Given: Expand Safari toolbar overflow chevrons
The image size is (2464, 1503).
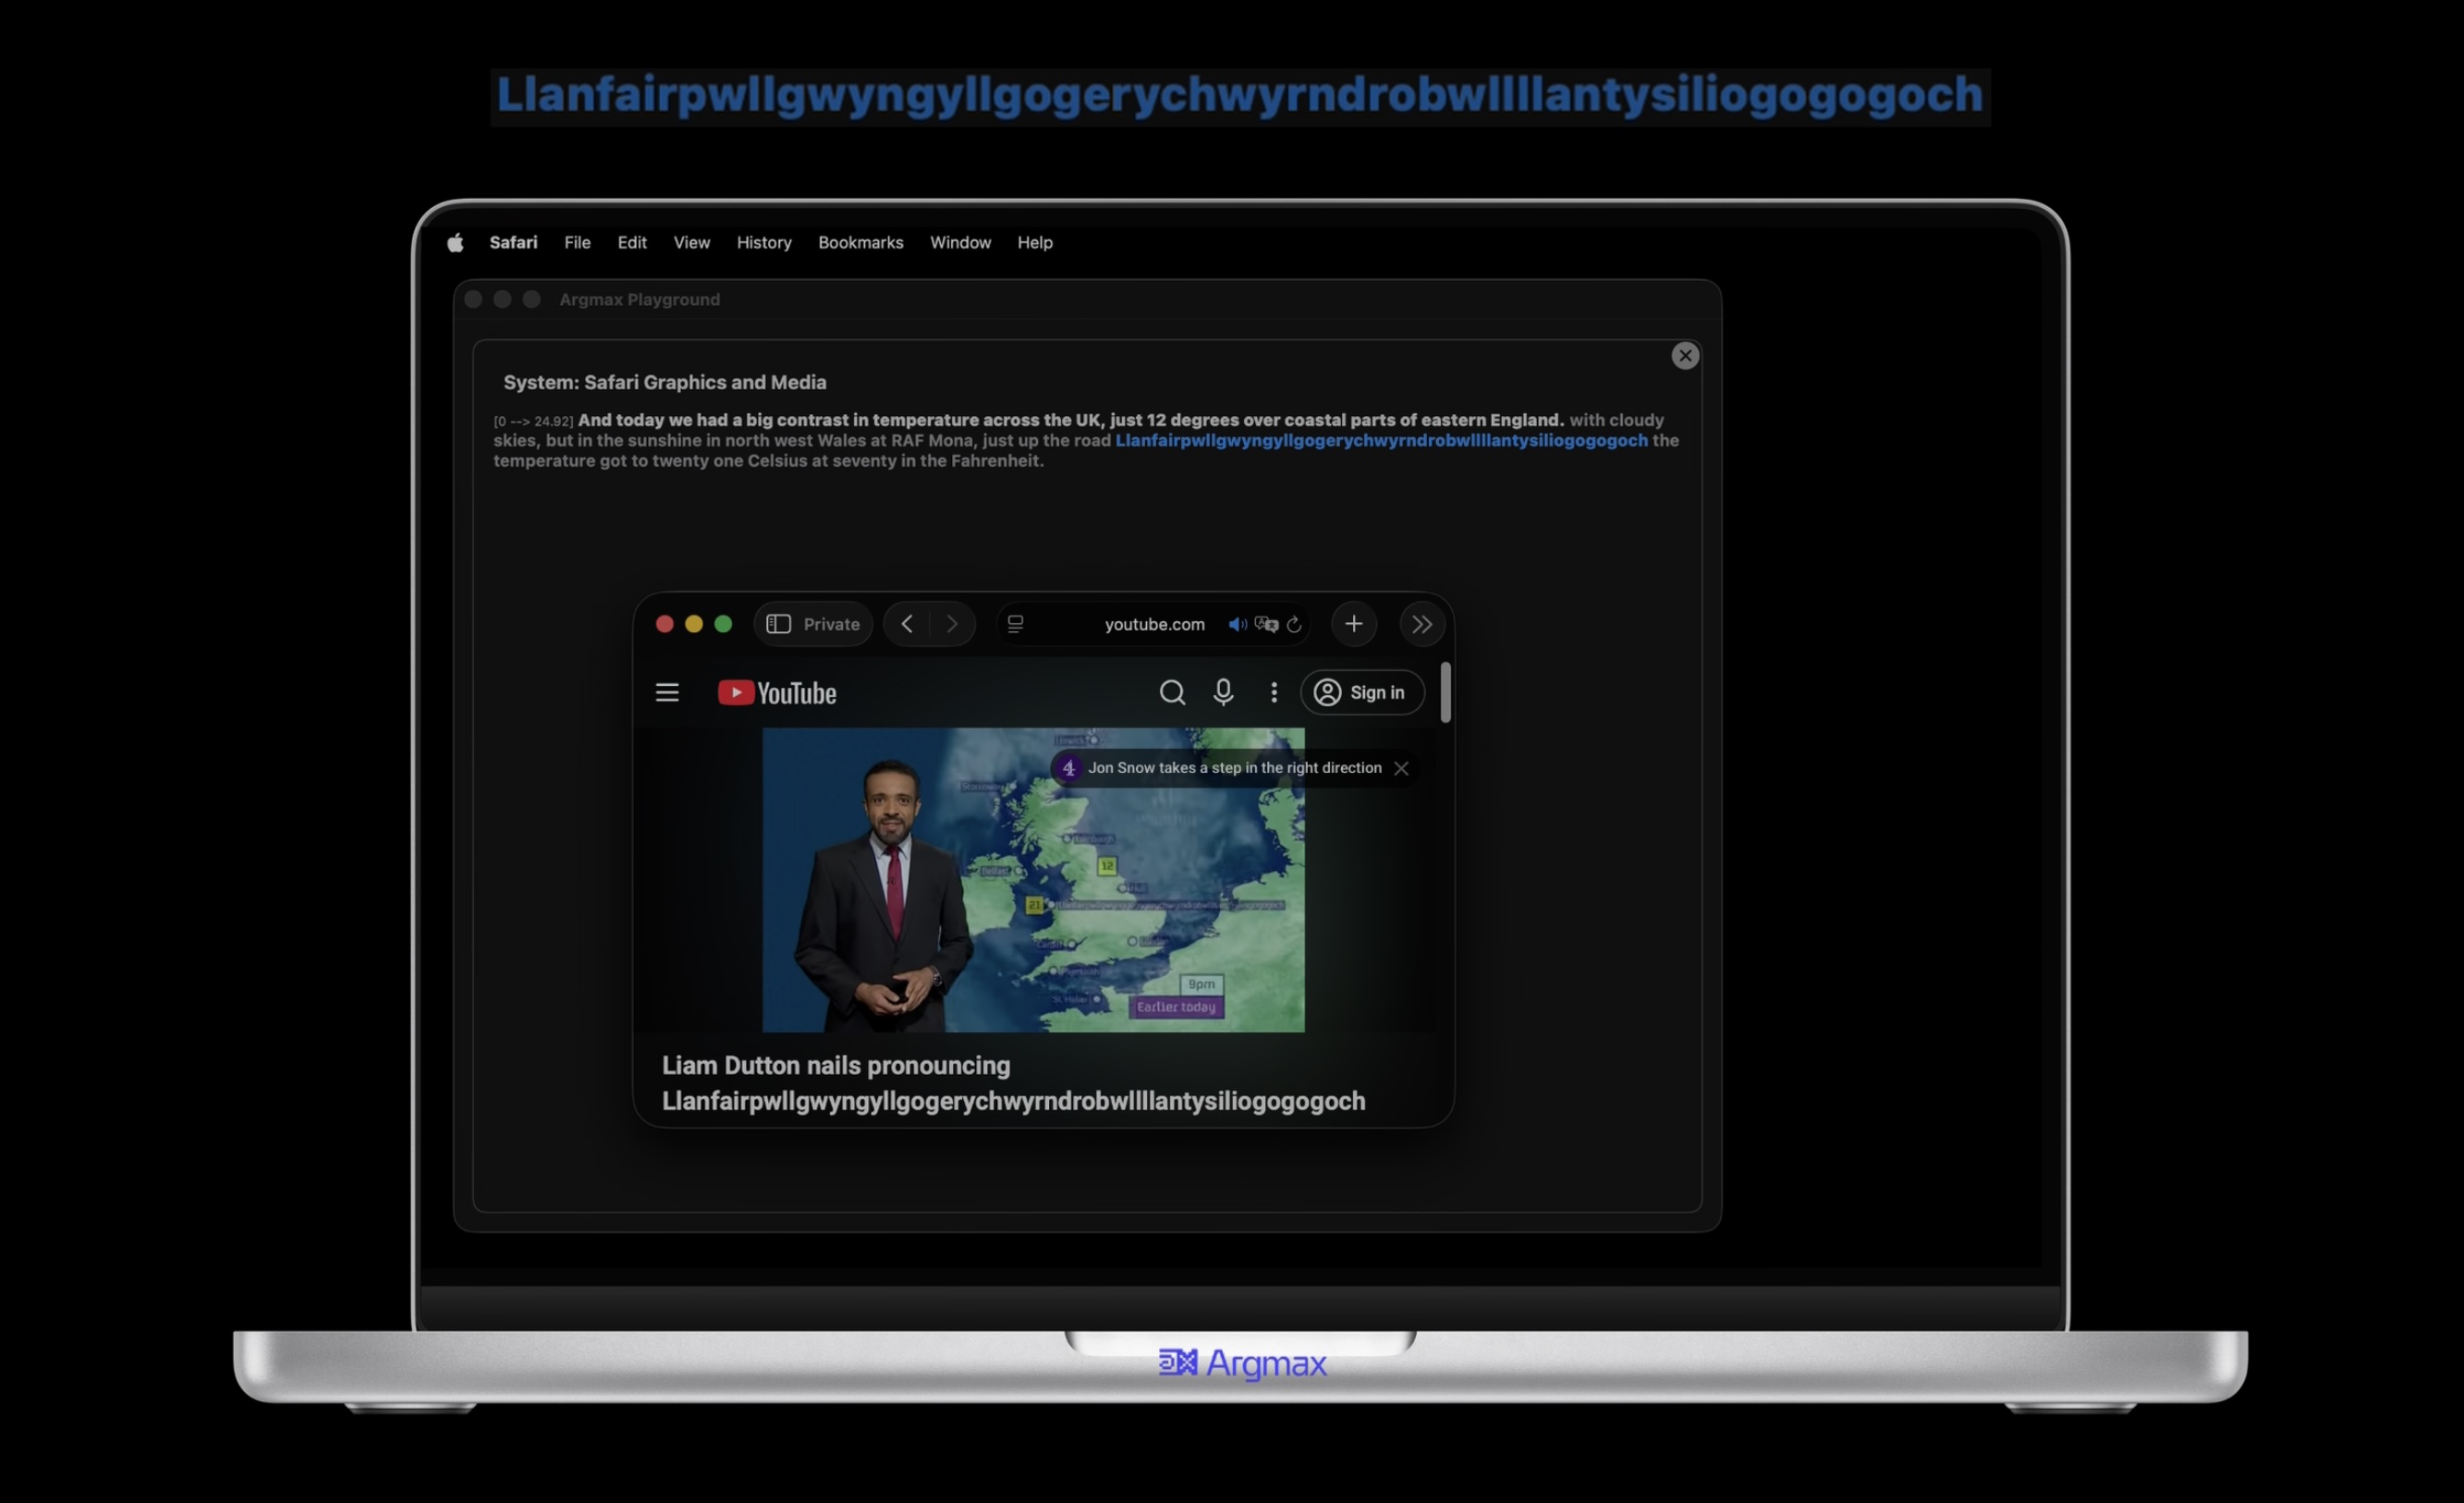Looking at the screenshot, I should (1422, 624).
